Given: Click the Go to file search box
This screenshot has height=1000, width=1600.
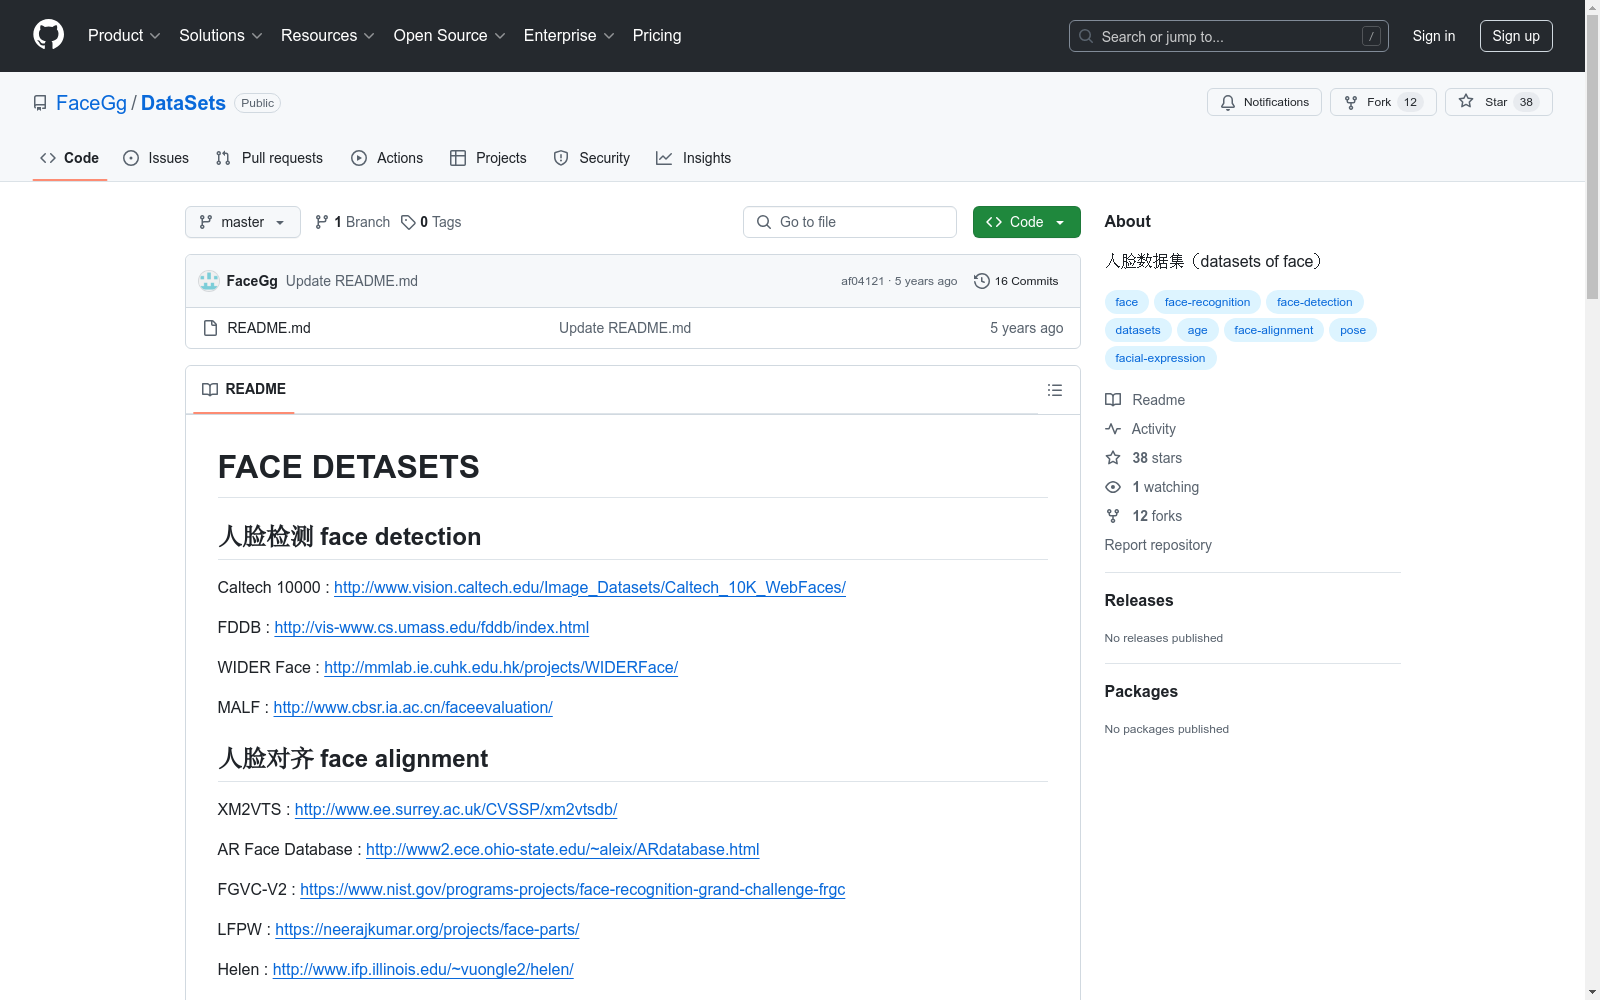Looking at the screenshot, I should [x=850, y=222].
